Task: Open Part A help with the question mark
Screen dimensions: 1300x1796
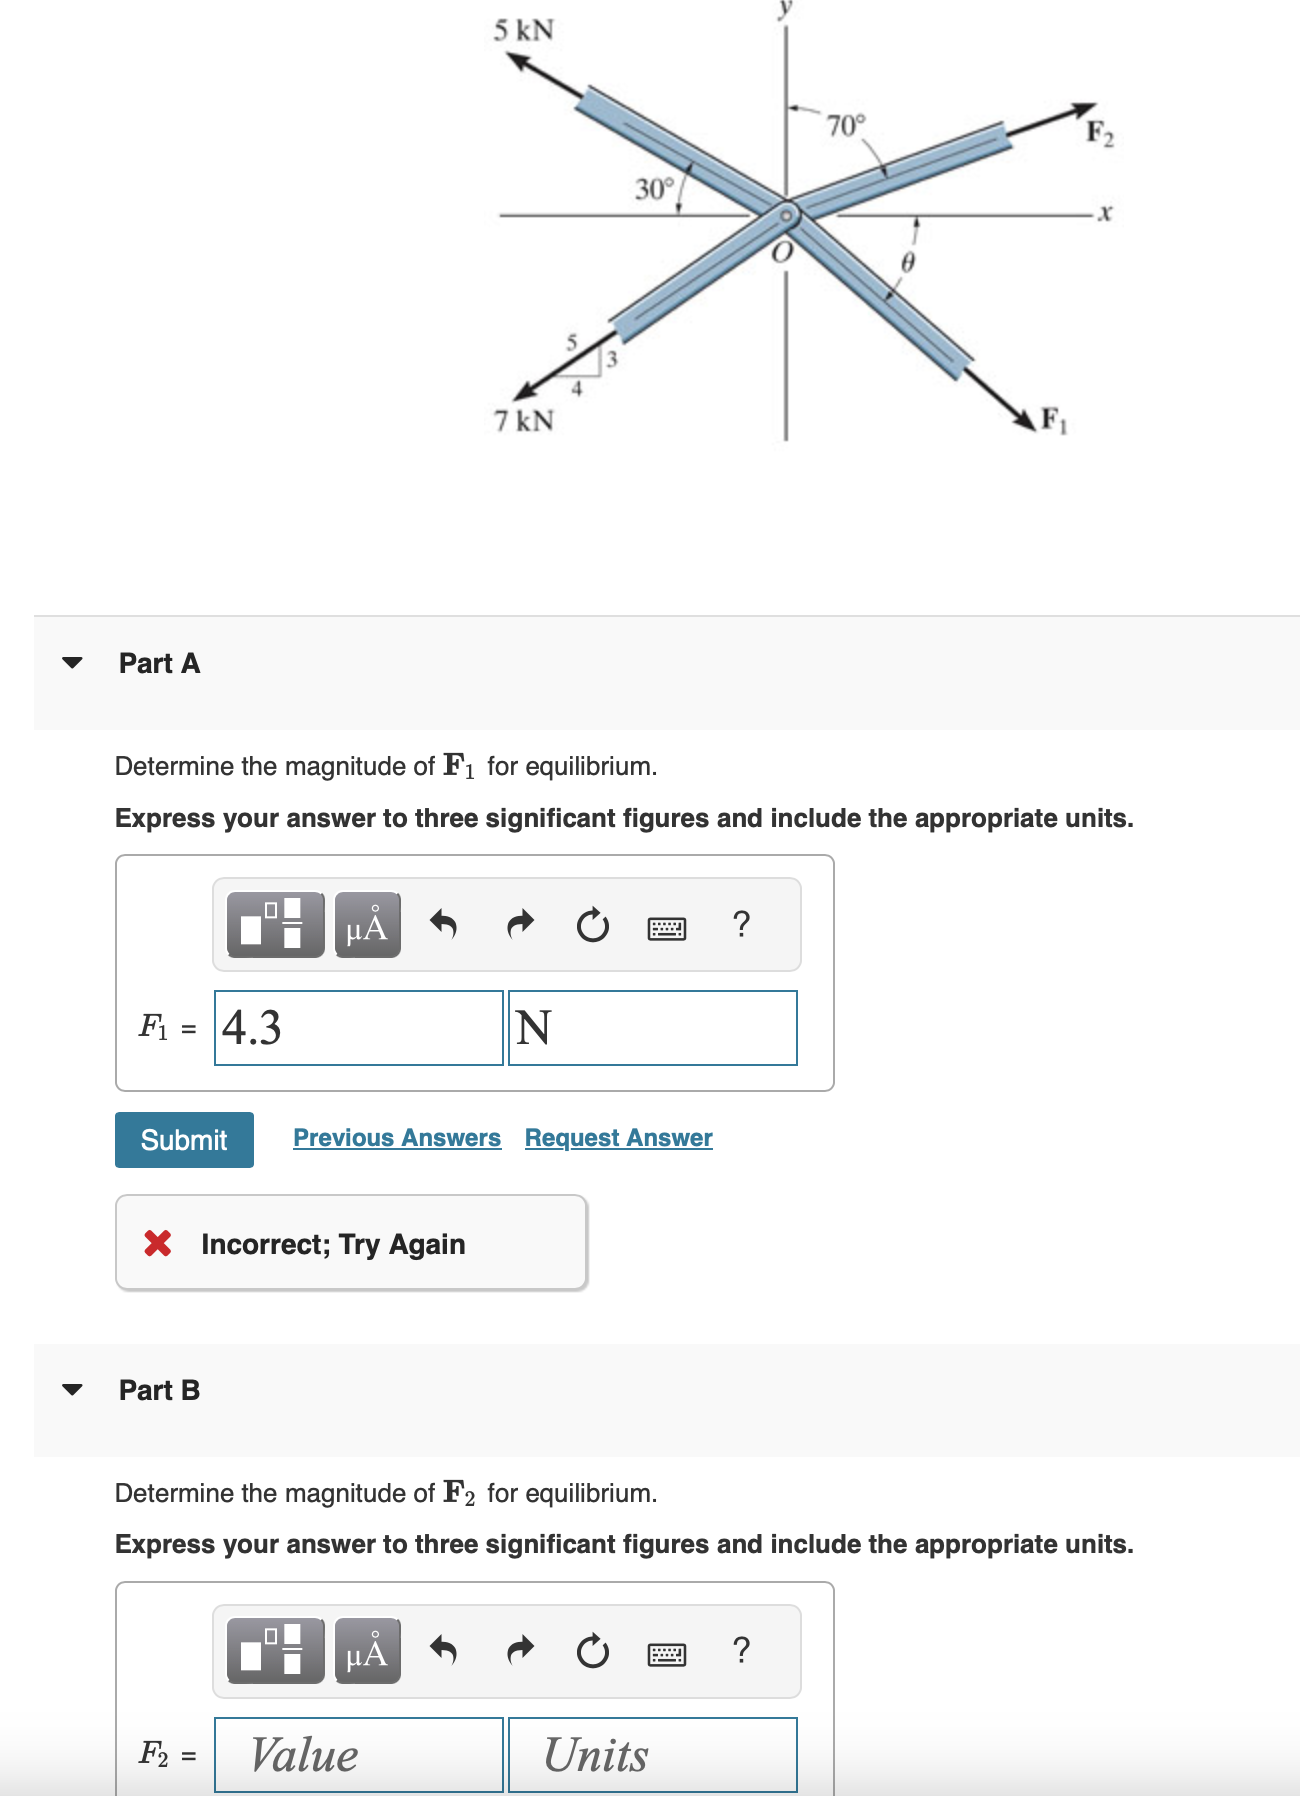Action: click(740, 928)
